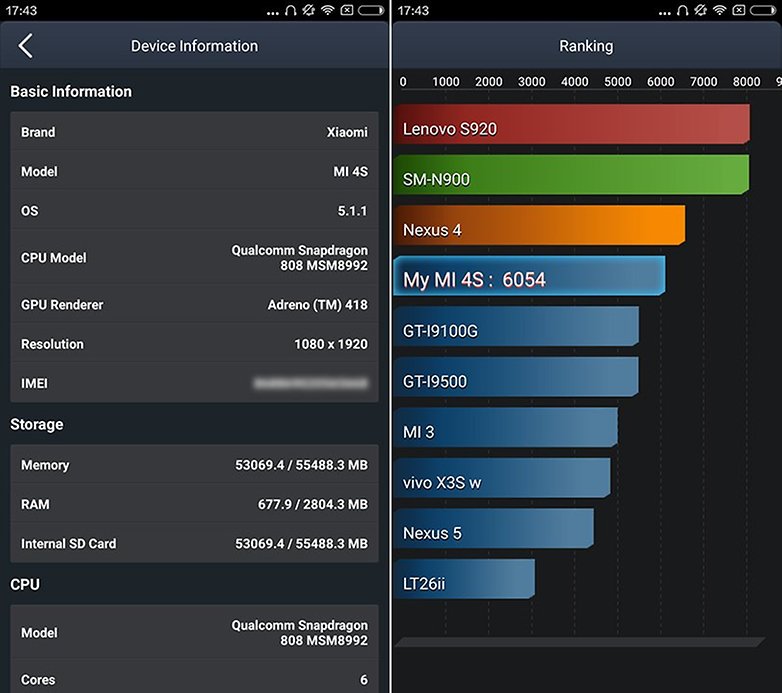Tap the 8000 axis label on Ranking chart
Viewport: 782px width, 693px height.
click(746, 81)
